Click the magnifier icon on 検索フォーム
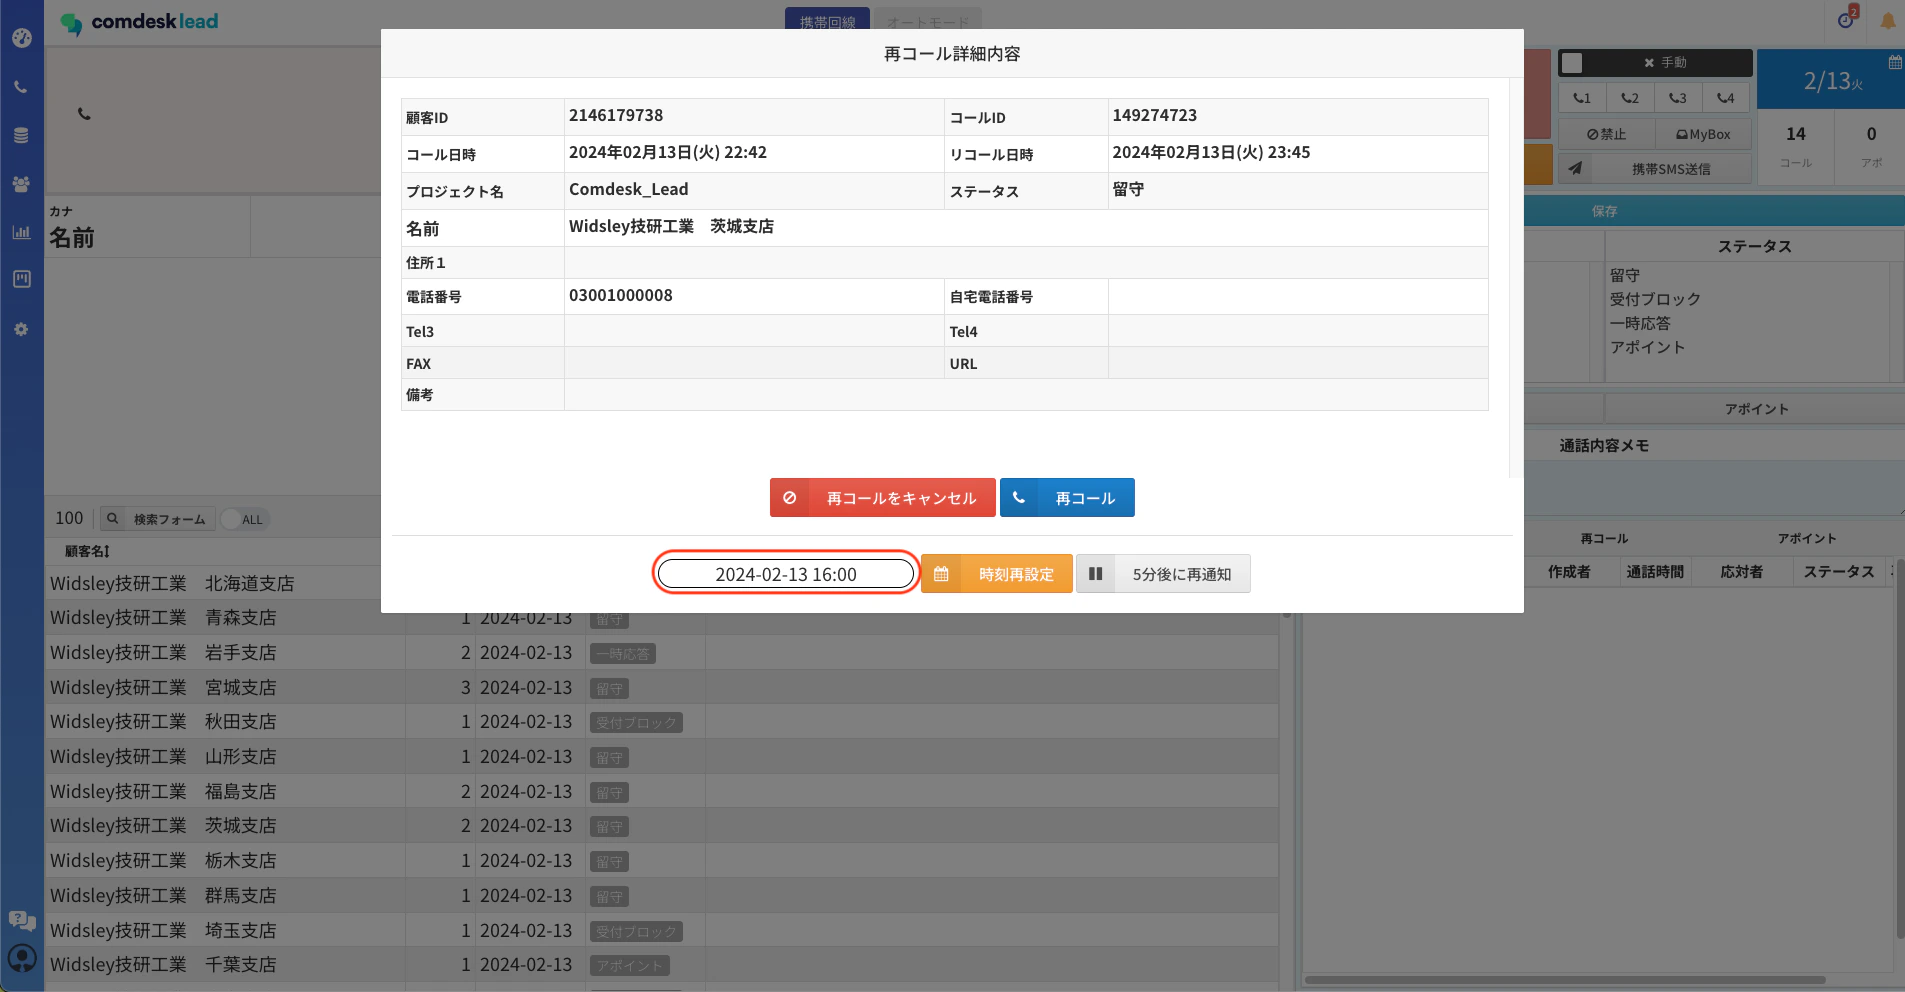 113,519
